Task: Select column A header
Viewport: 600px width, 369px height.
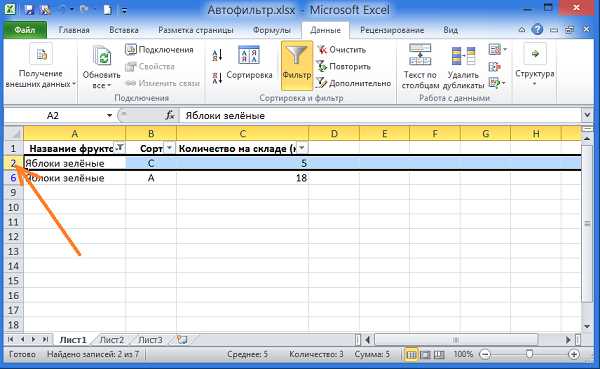Action: [x=75, y=134]
